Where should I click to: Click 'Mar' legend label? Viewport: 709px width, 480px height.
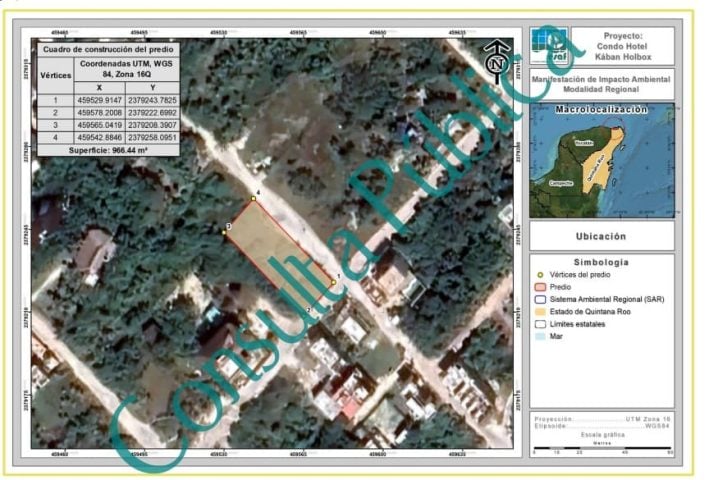pos(556,336)
